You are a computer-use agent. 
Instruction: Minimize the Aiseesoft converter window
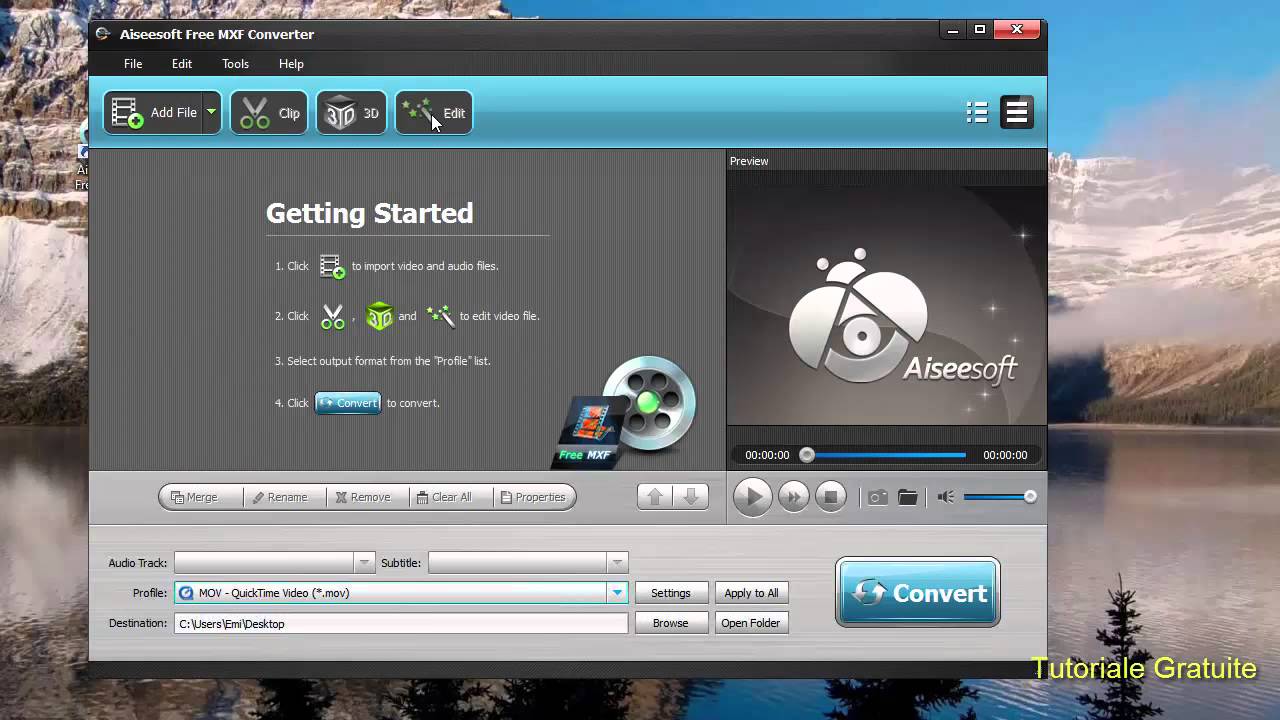955,30
